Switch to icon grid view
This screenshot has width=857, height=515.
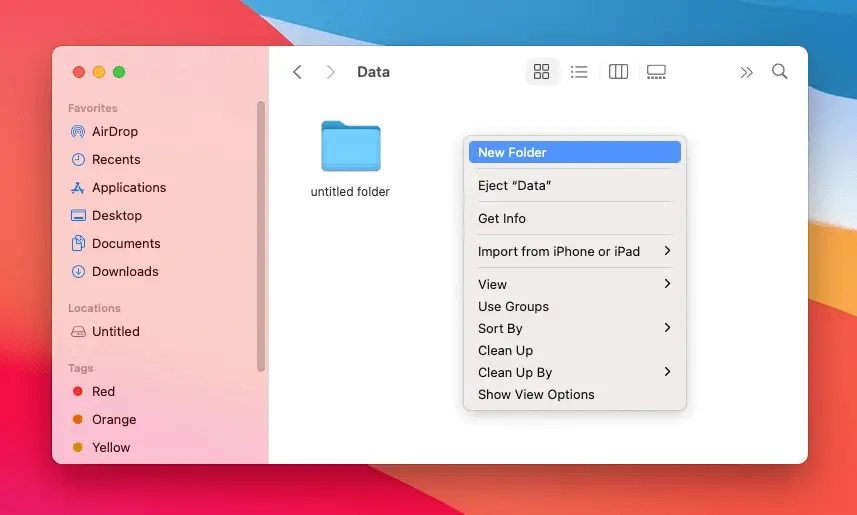[x=542, y=72]
